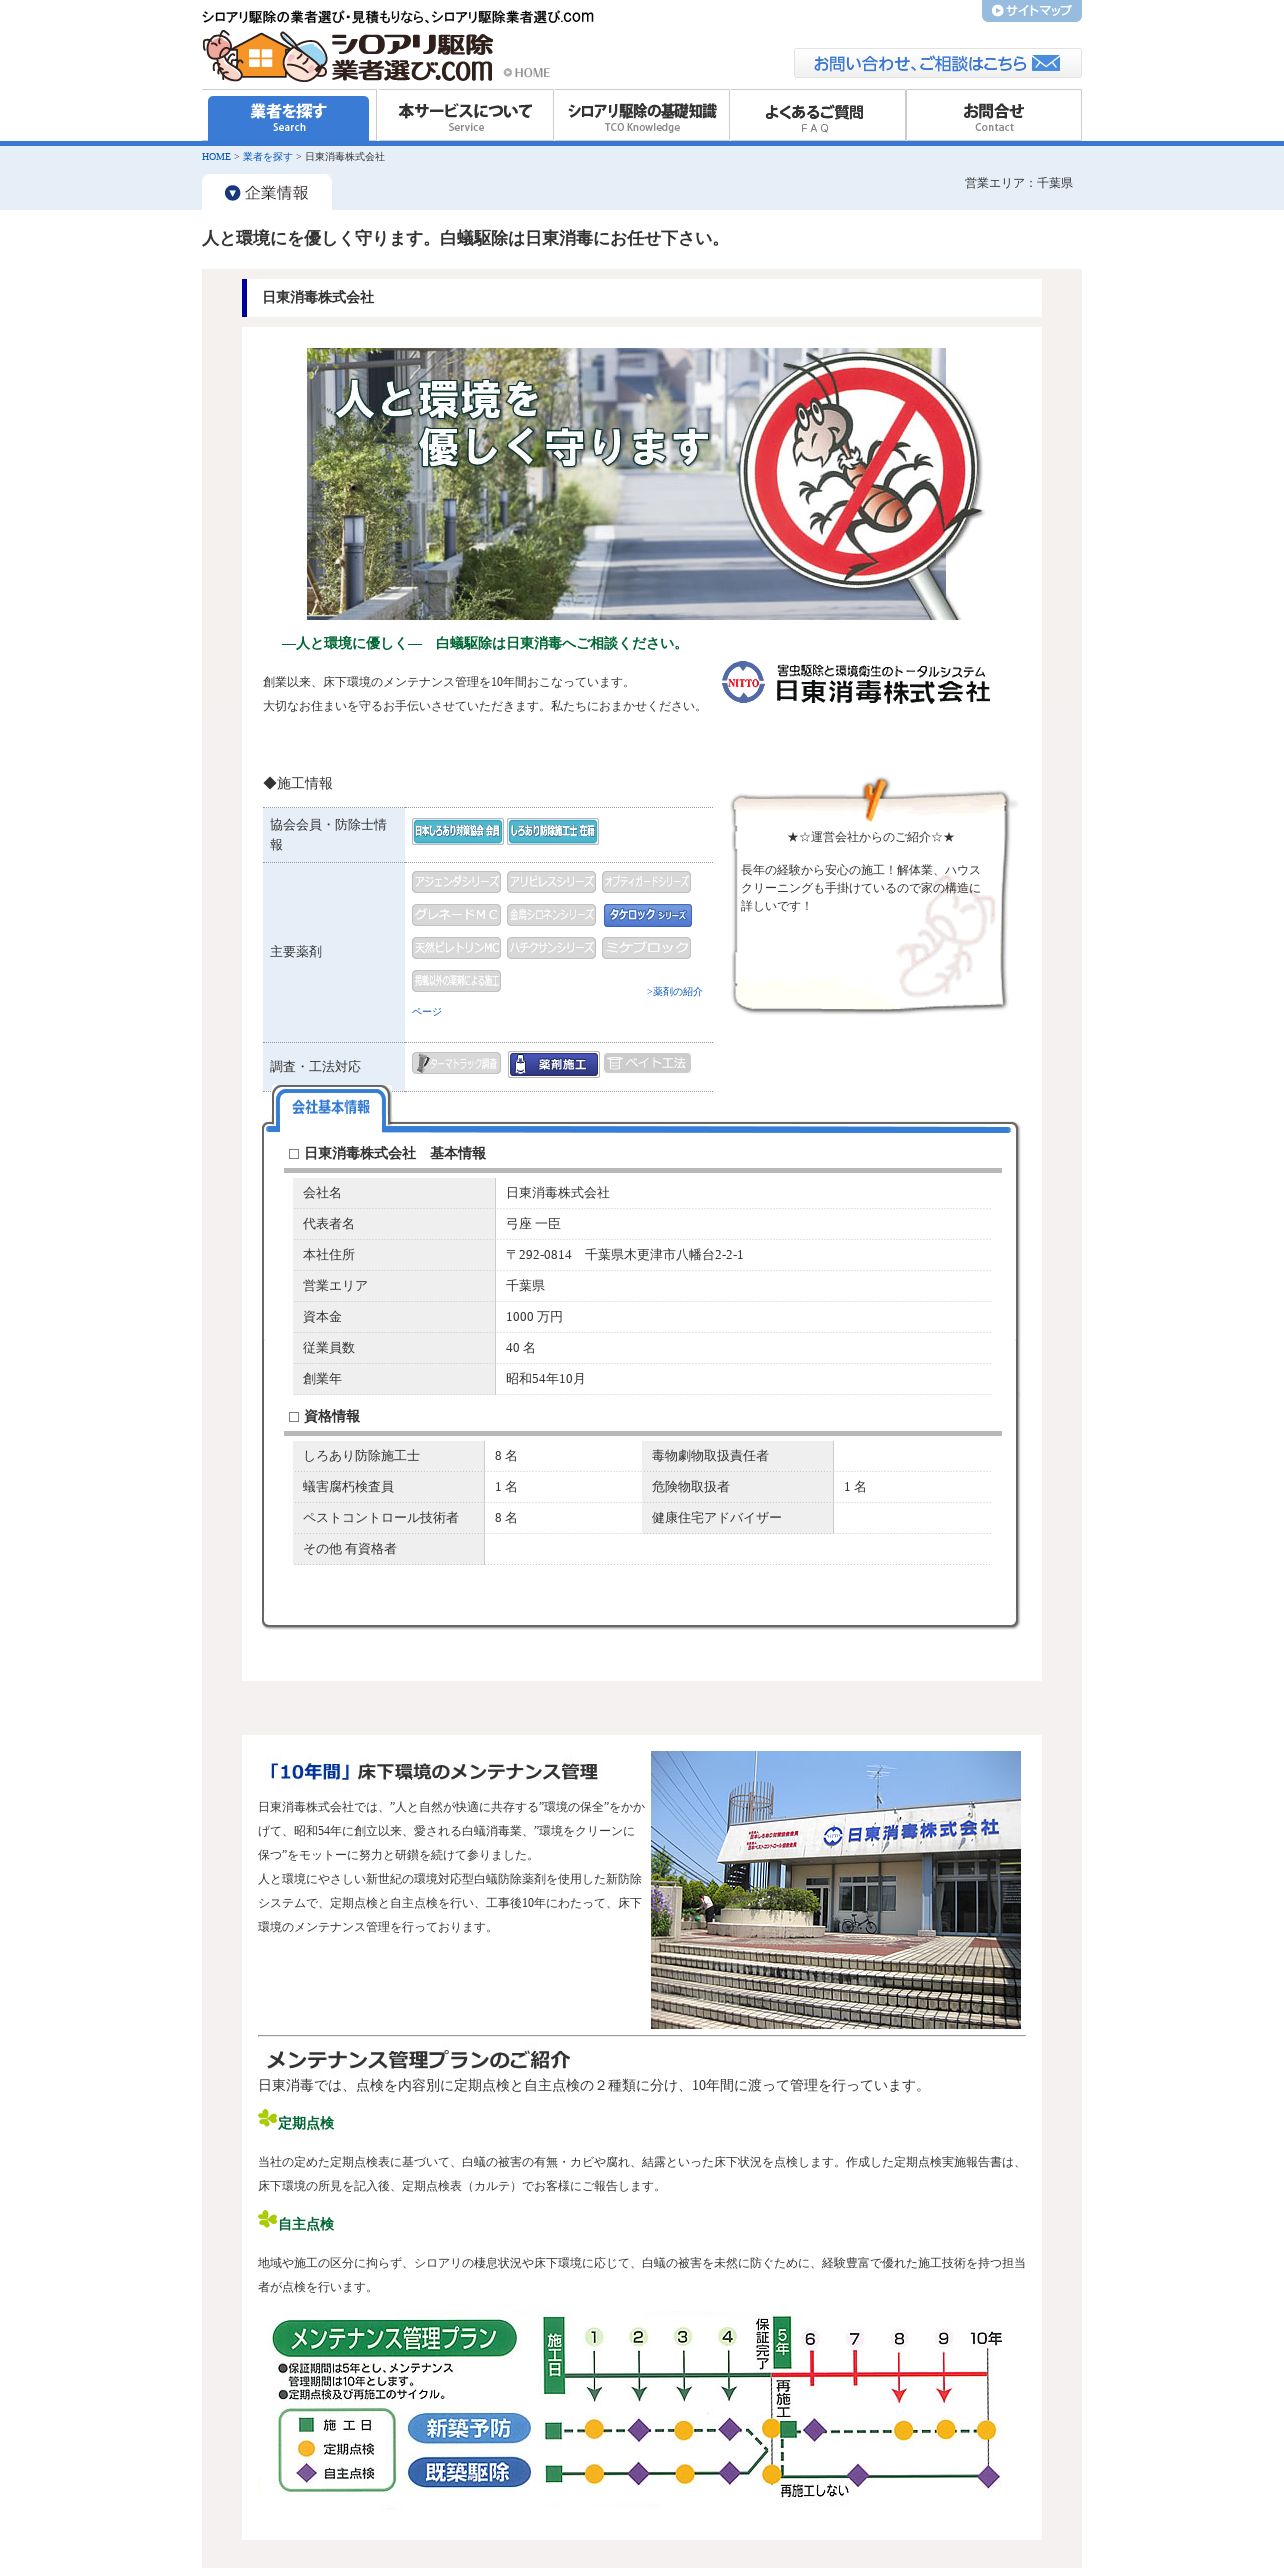Click the 日本しろあり対策協会 会員 badge
Viewport: 1284px width, 2568px height.
click(x=457, y=831)
